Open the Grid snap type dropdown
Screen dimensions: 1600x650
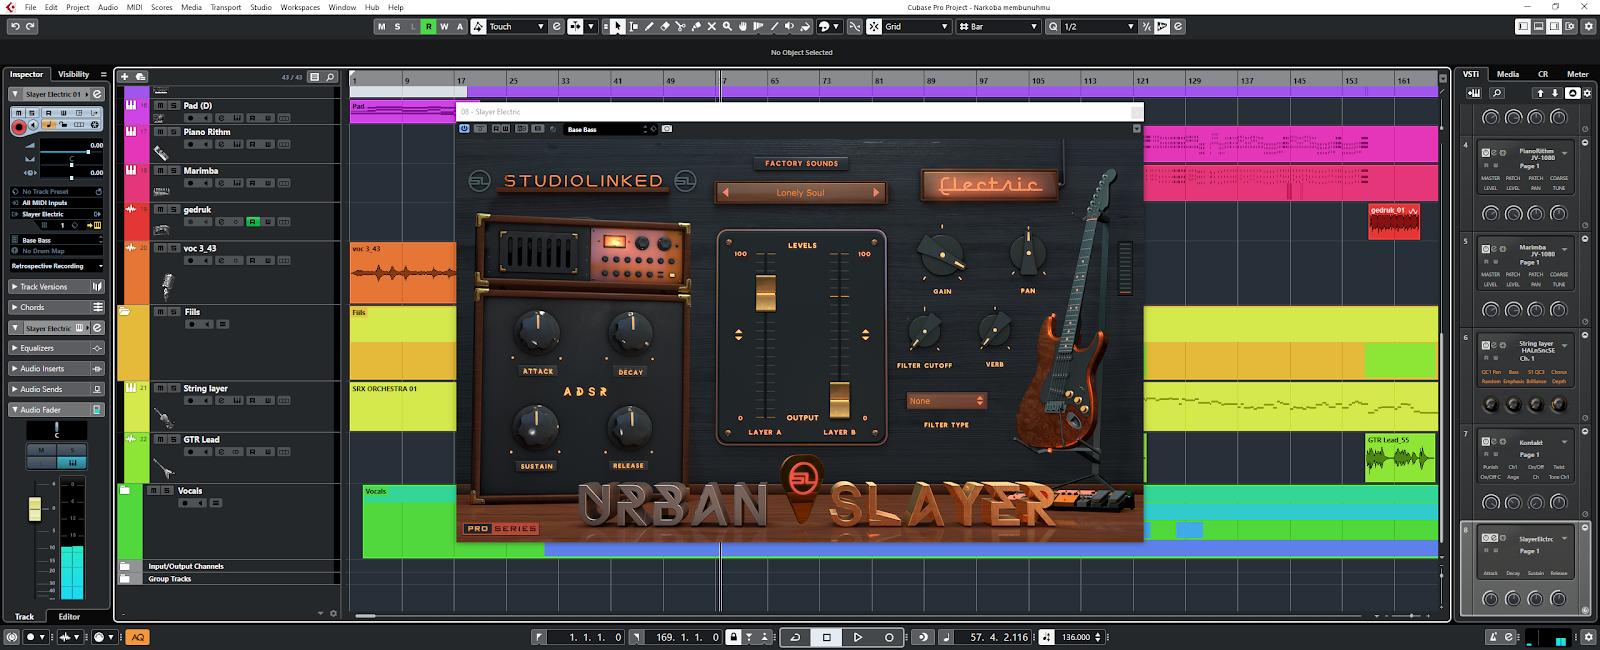click(x=916, y=27)
